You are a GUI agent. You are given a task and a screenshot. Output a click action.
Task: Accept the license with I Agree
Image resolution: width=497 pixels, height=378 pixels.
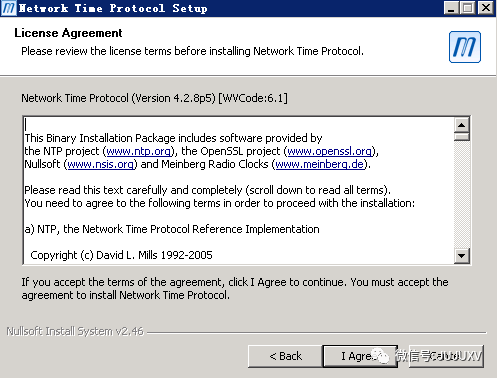coord(360,356)
